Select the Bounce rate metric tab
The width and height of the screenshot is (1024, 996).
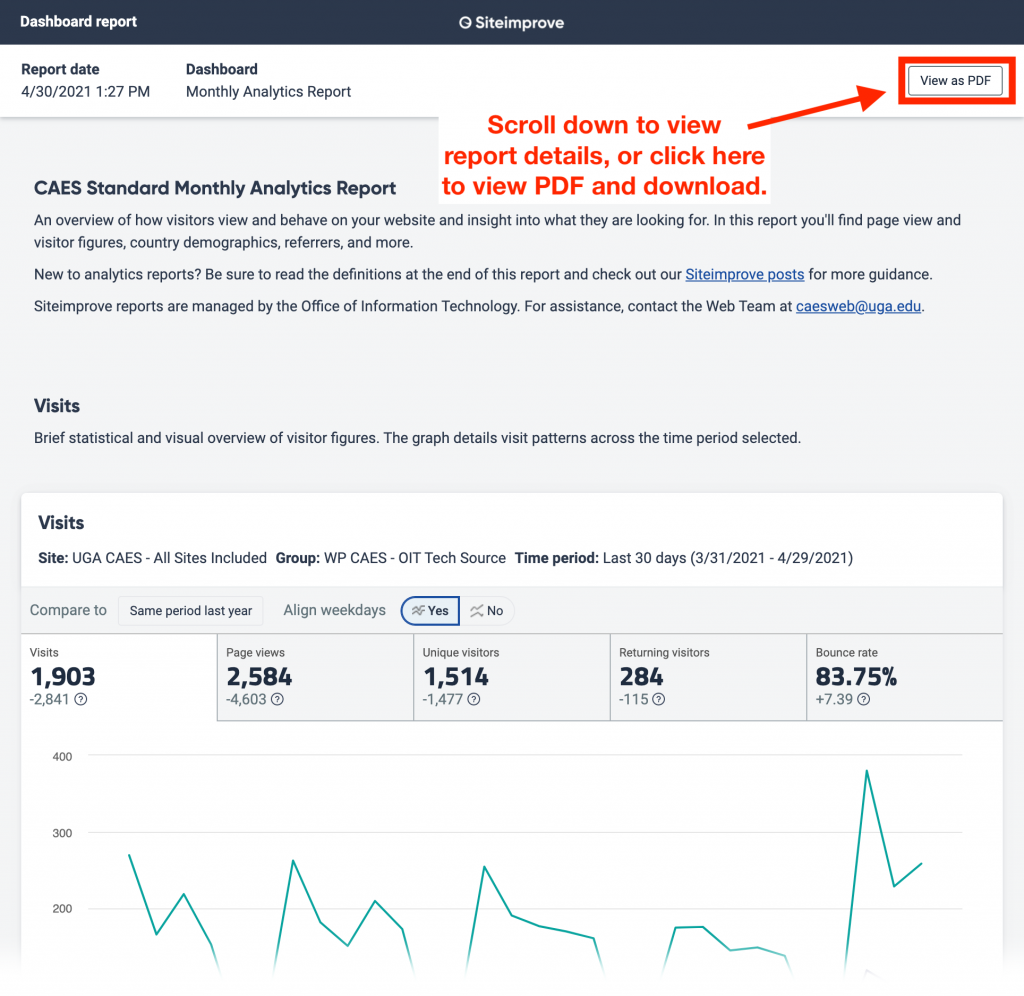(905, 677)
